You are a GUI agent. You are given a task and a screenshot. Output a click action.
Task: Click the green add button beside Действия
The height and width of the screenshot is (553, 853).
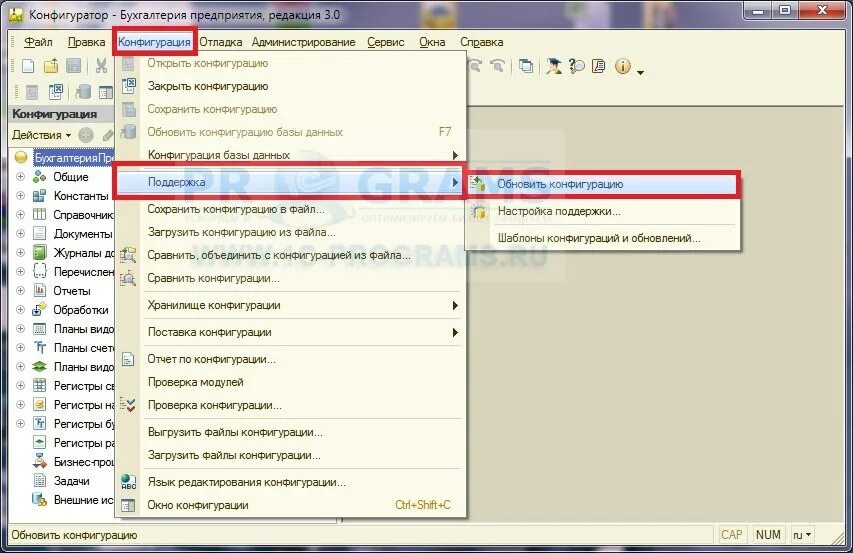point(86,135)
